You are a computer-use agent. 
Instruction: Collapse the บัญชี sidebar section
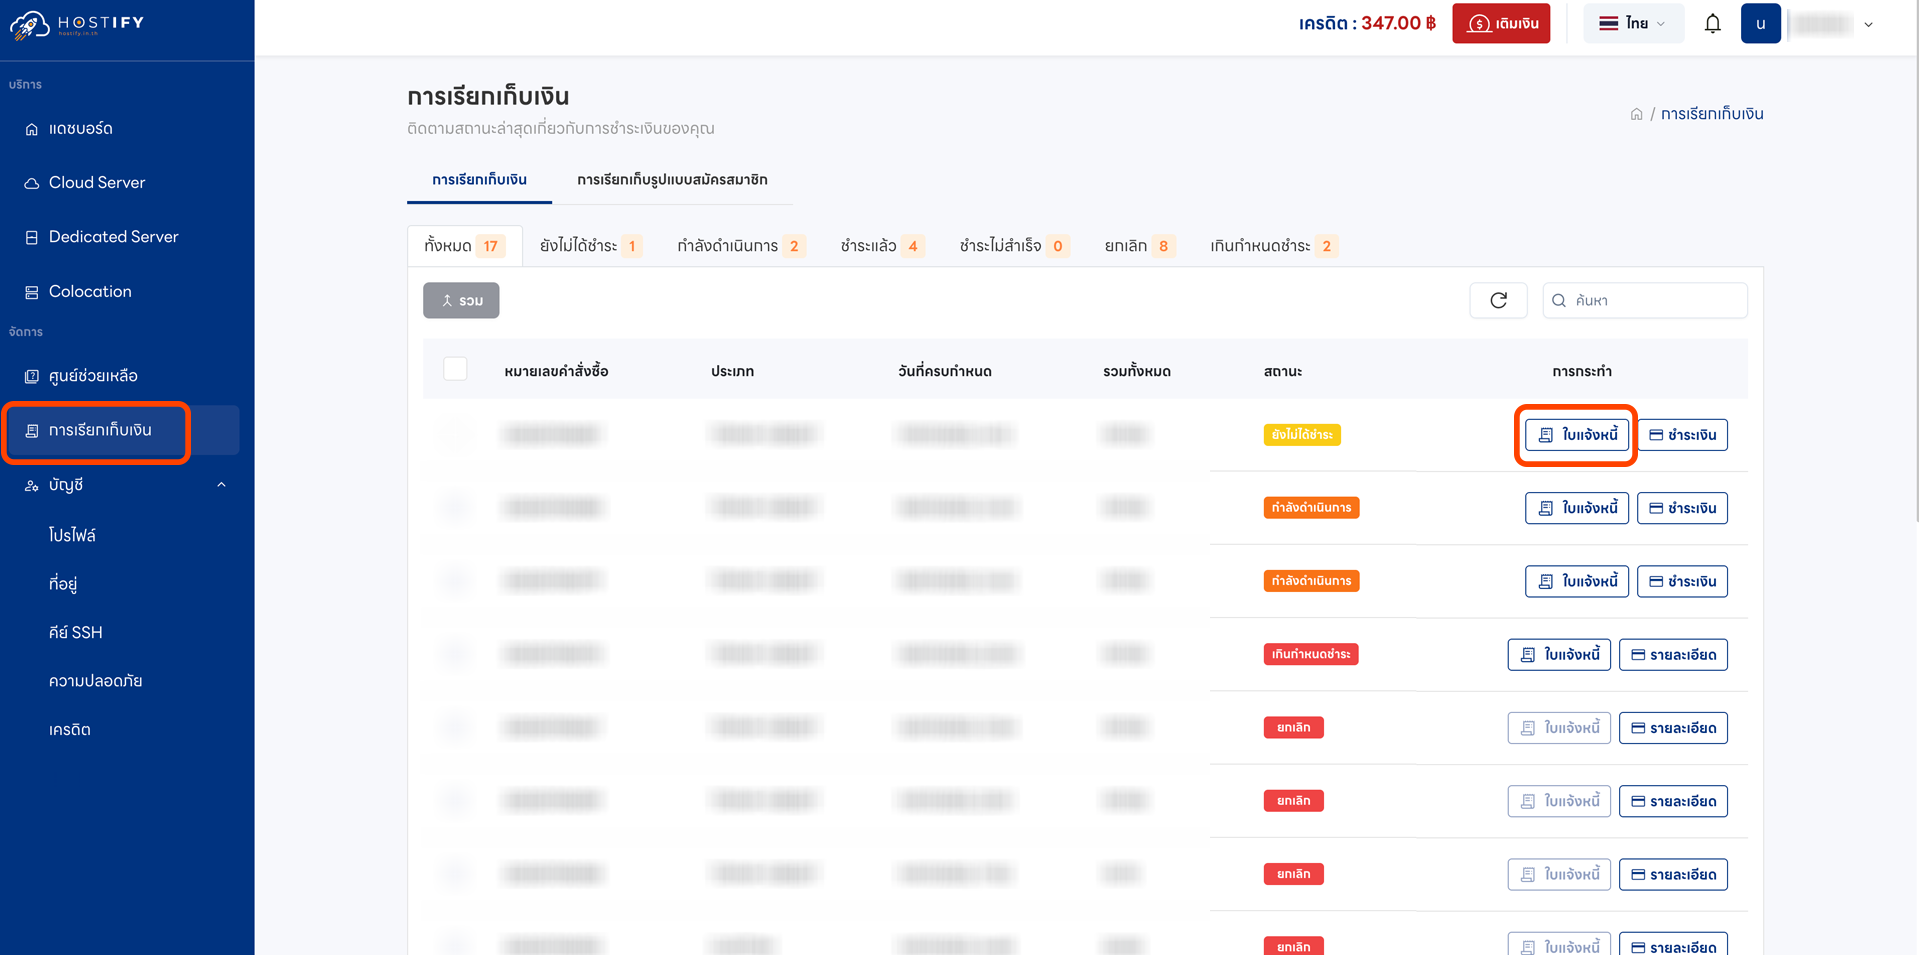(221, 485)
